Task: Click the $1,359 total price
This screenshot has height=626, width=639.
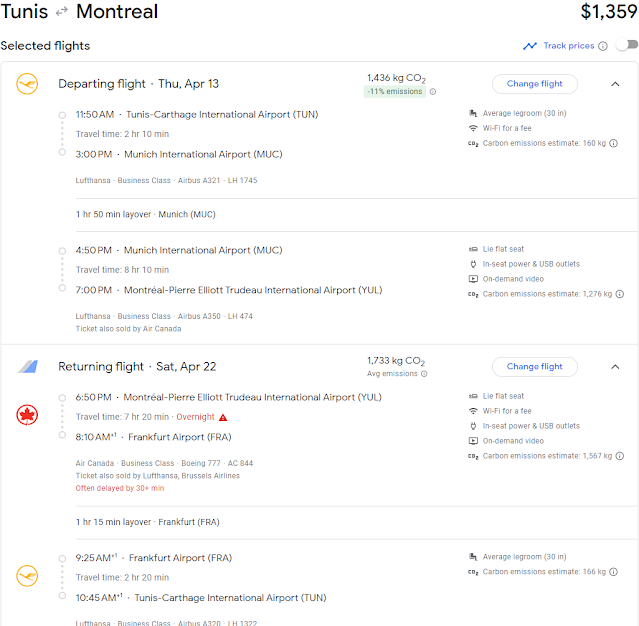Action: point(609,13)
